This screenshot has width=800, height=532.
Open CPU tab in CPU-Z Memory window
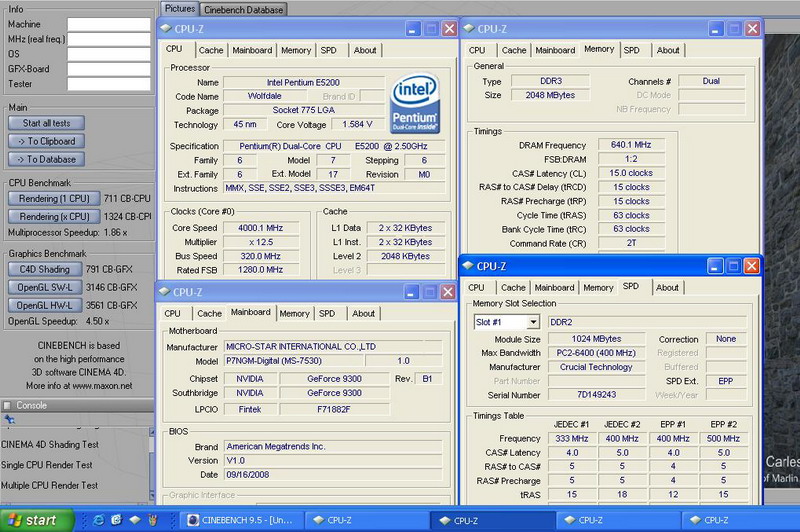(477, 50)
